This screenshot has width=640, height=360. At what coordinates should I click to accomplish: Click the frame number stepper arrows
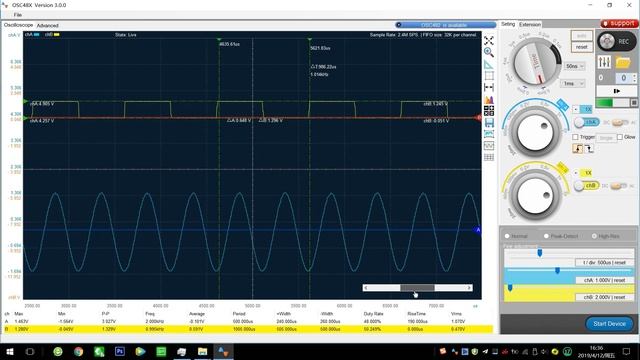click(633, 78)
